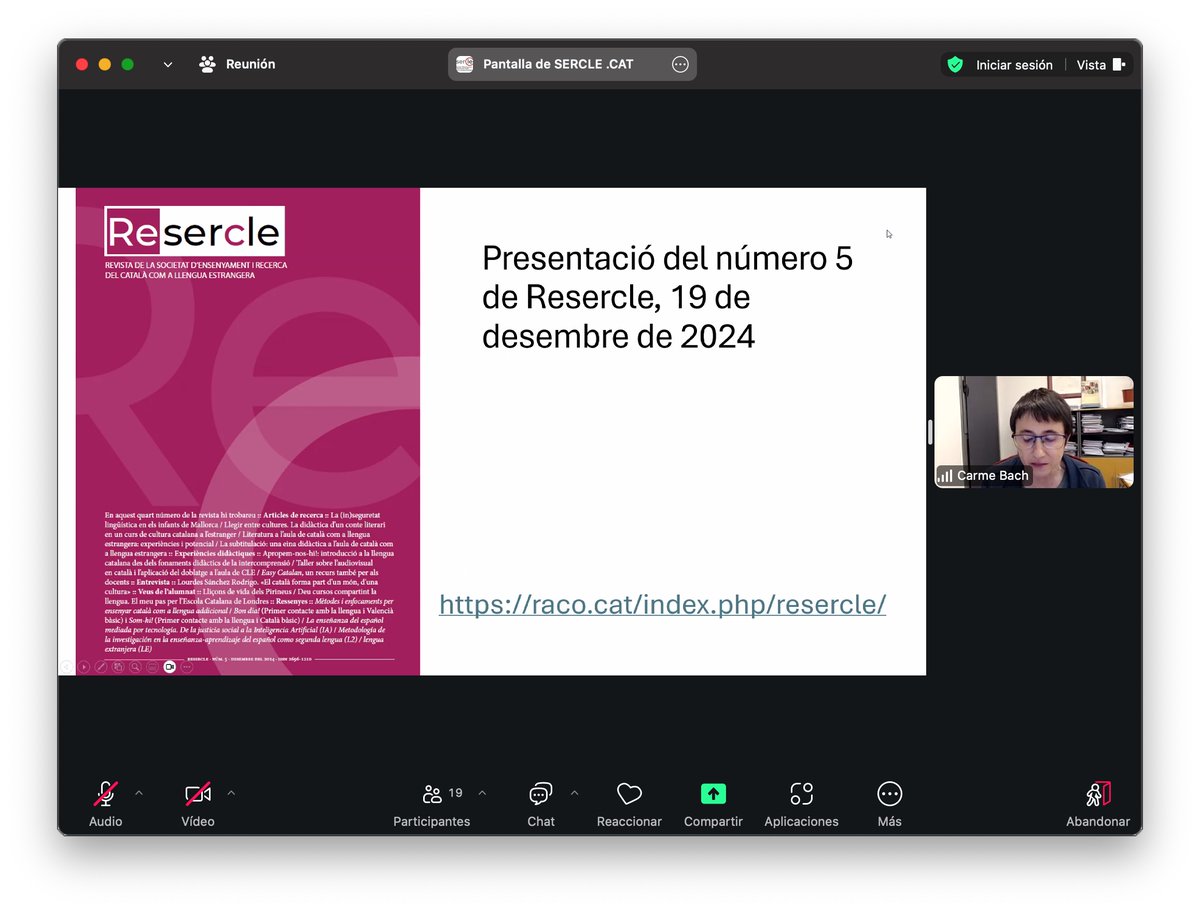Open the Vista menu

click(1095, 64)
